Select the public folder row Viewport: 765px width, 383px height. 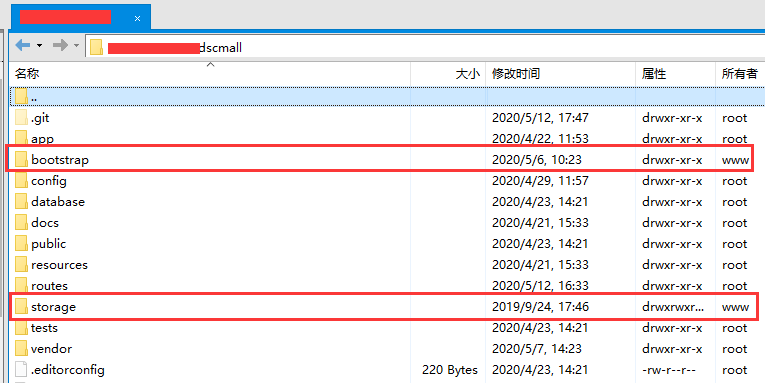tap(387, 243)
